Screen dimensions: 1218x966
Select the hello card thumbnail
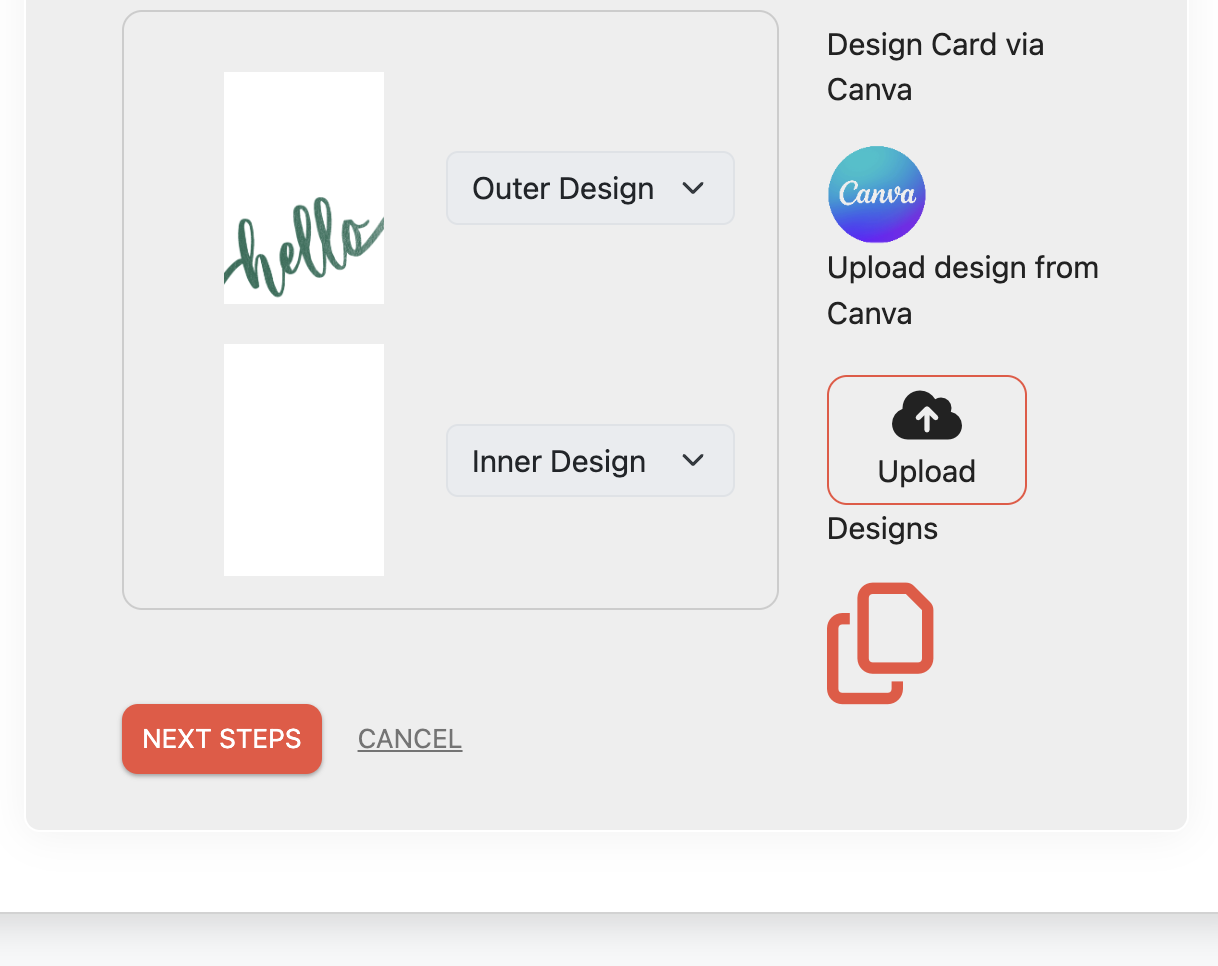[x=304, y=188]
